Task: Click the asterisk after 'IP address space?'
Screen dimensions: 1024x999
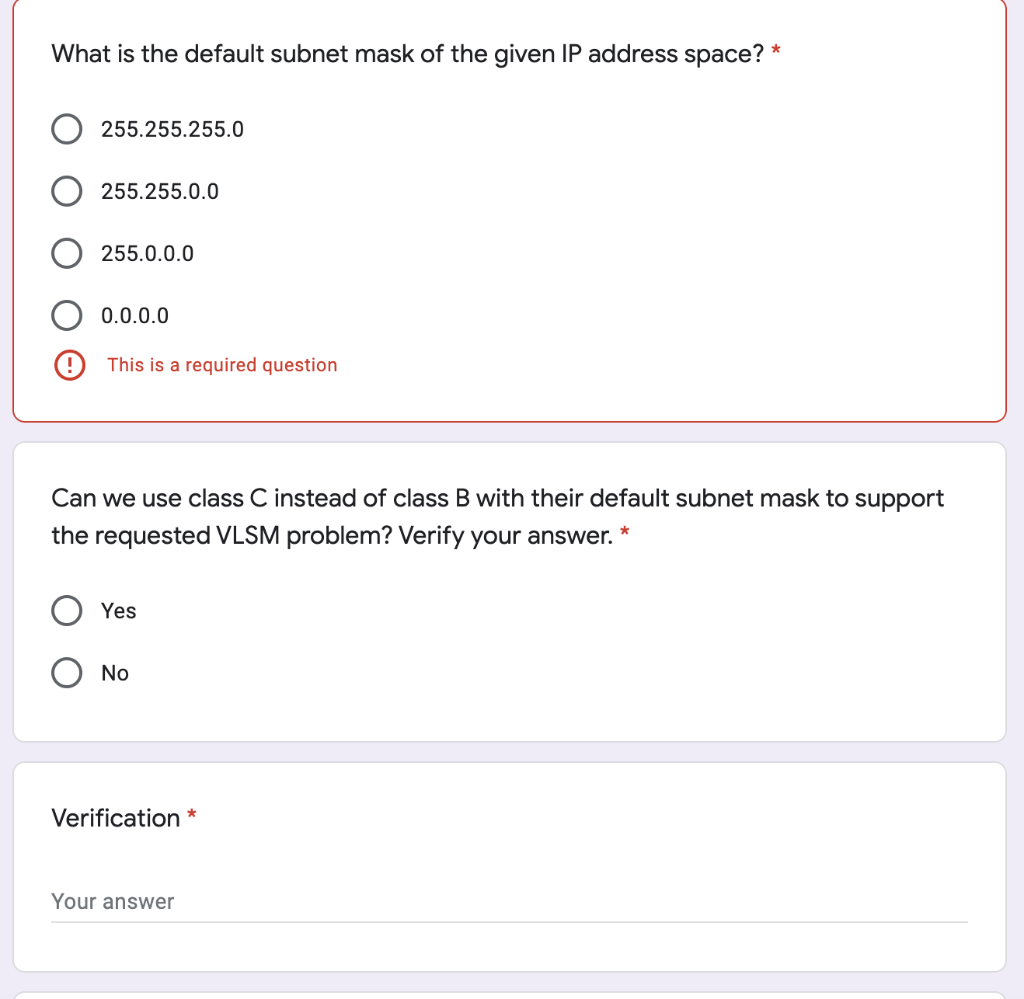Action: [776, 52]
